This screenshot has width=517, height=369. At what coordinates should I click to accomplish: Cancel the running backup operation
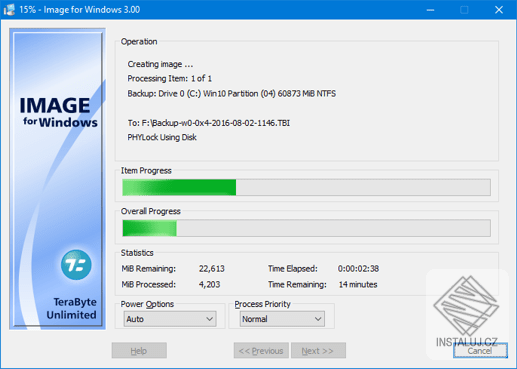coord(480,351)
